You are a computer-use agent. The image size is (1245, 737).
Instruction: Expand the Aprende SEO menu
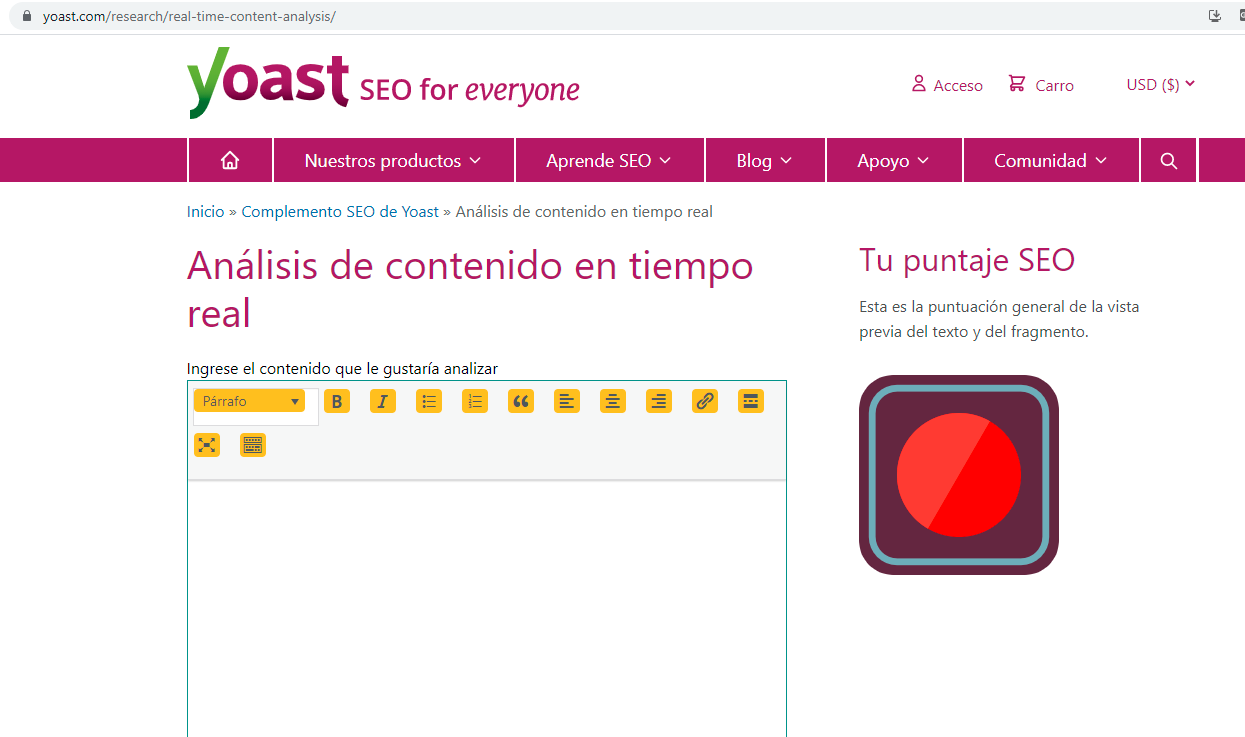click(609, 160)
